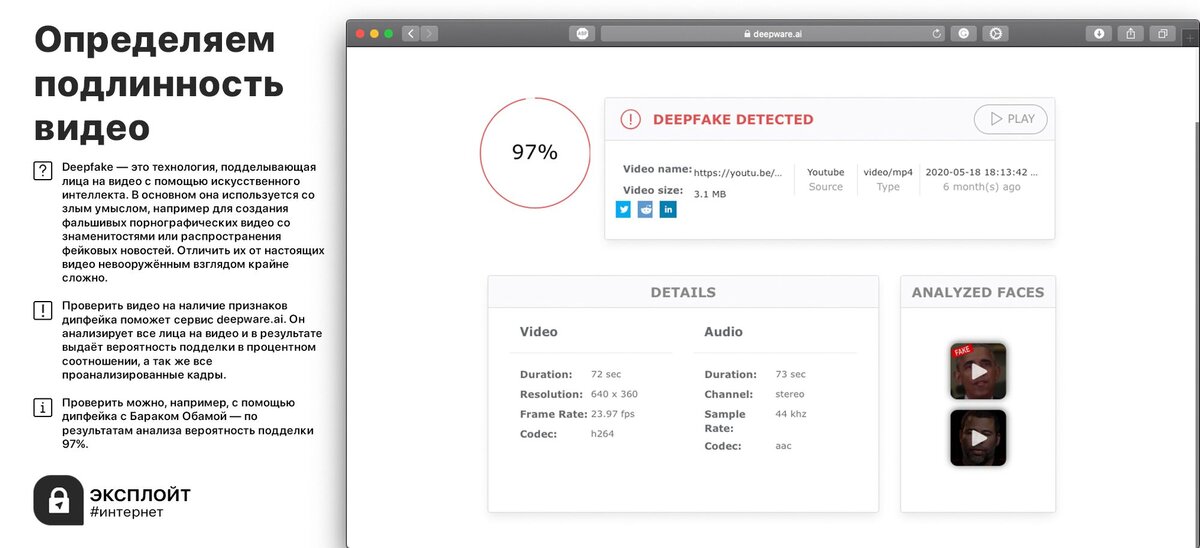Click the ABP adblock extension icon
Image resolution: width=1200 pixels, height=548 pixels.
(583, 33)
